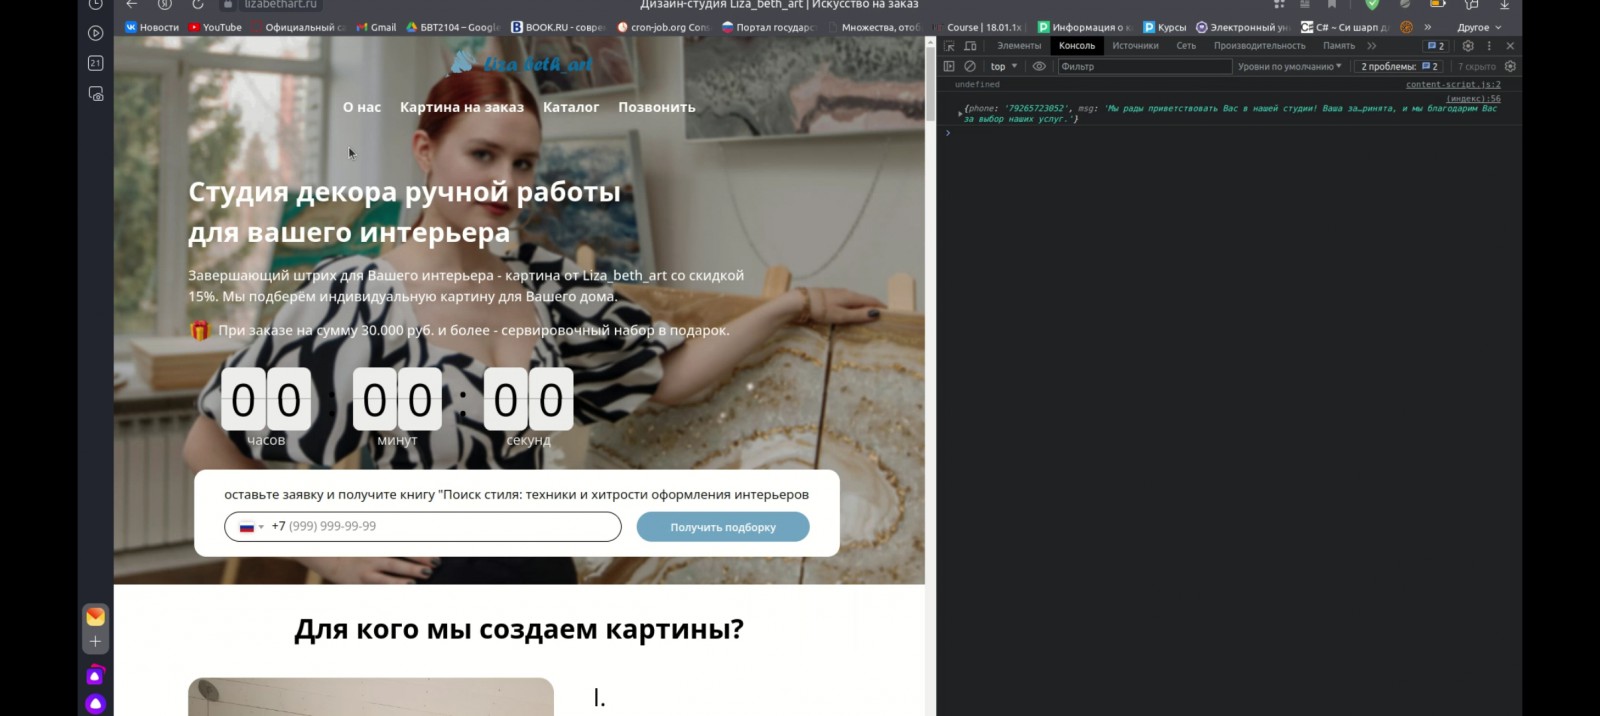The width and height of the screenshot is (1600, 716).
Task: Click the Позвонить menu link
Action: [657, 107]
